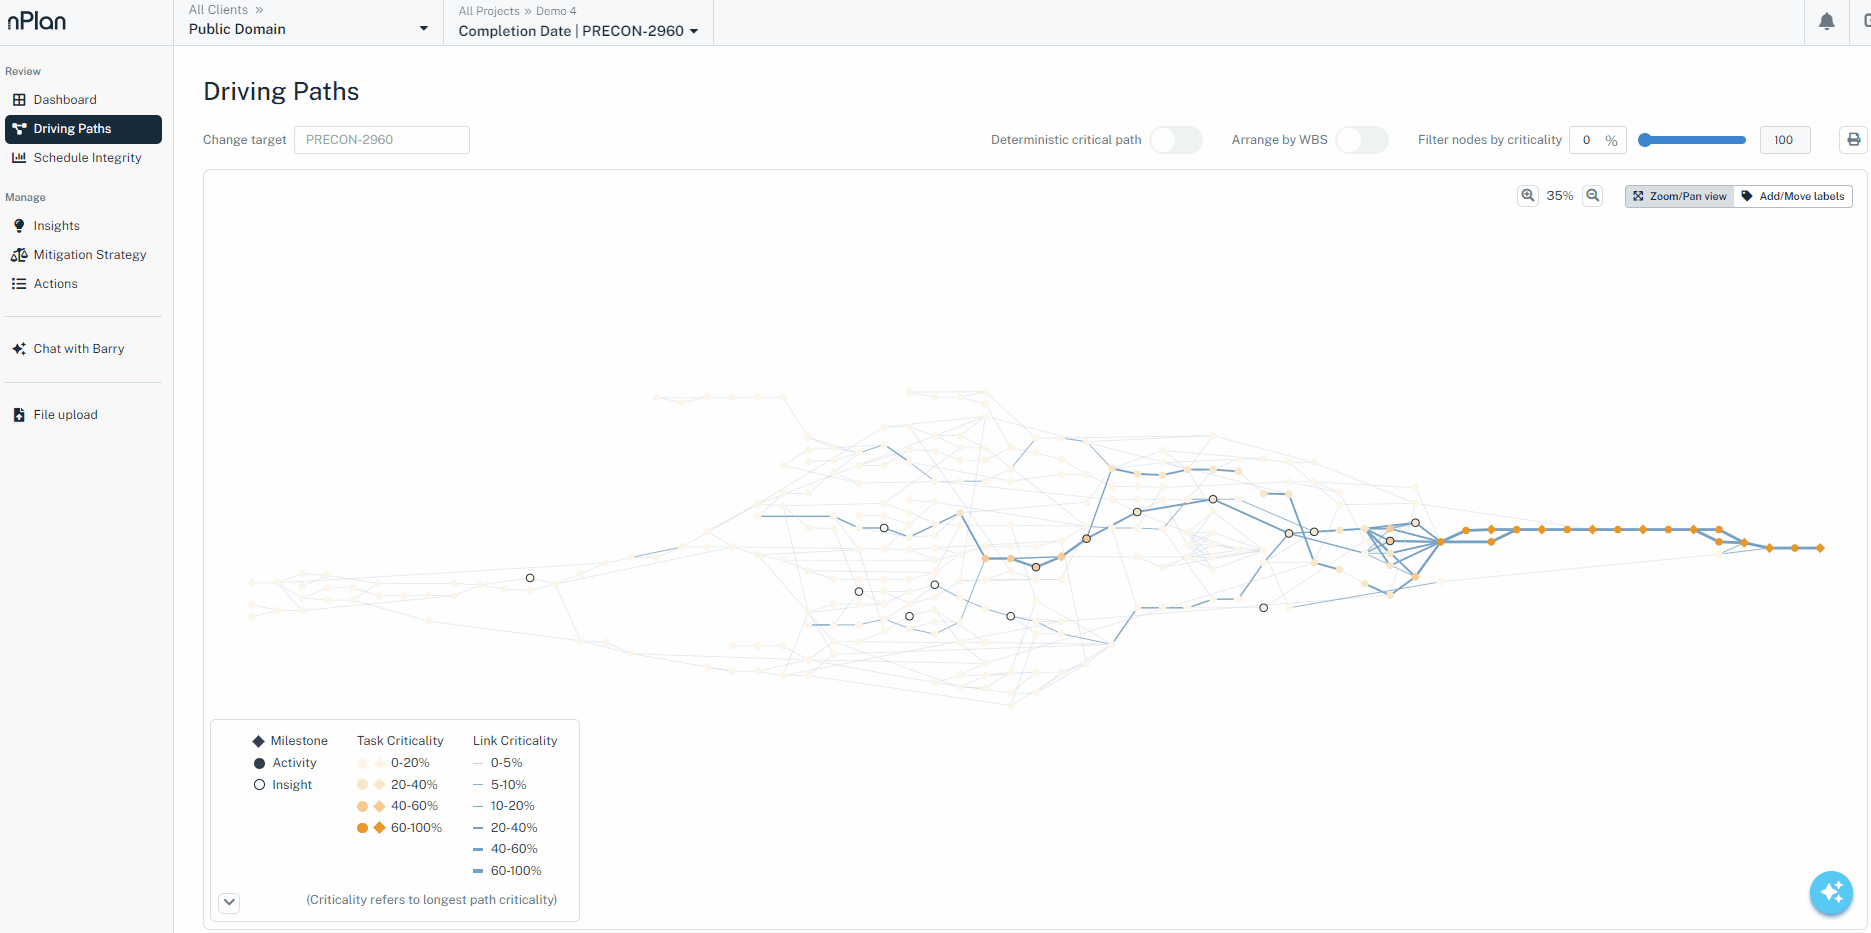Select the Mitigation Strategy scales icon
This screenshot has width=1871, height=933.
[x=20, y=254]
